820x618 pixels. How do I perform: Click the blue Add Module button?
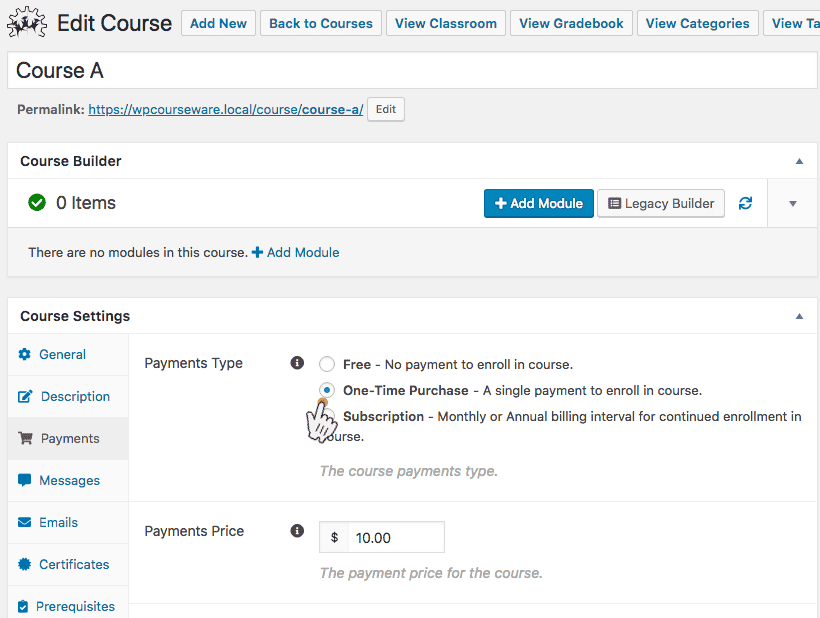(539, 203)
